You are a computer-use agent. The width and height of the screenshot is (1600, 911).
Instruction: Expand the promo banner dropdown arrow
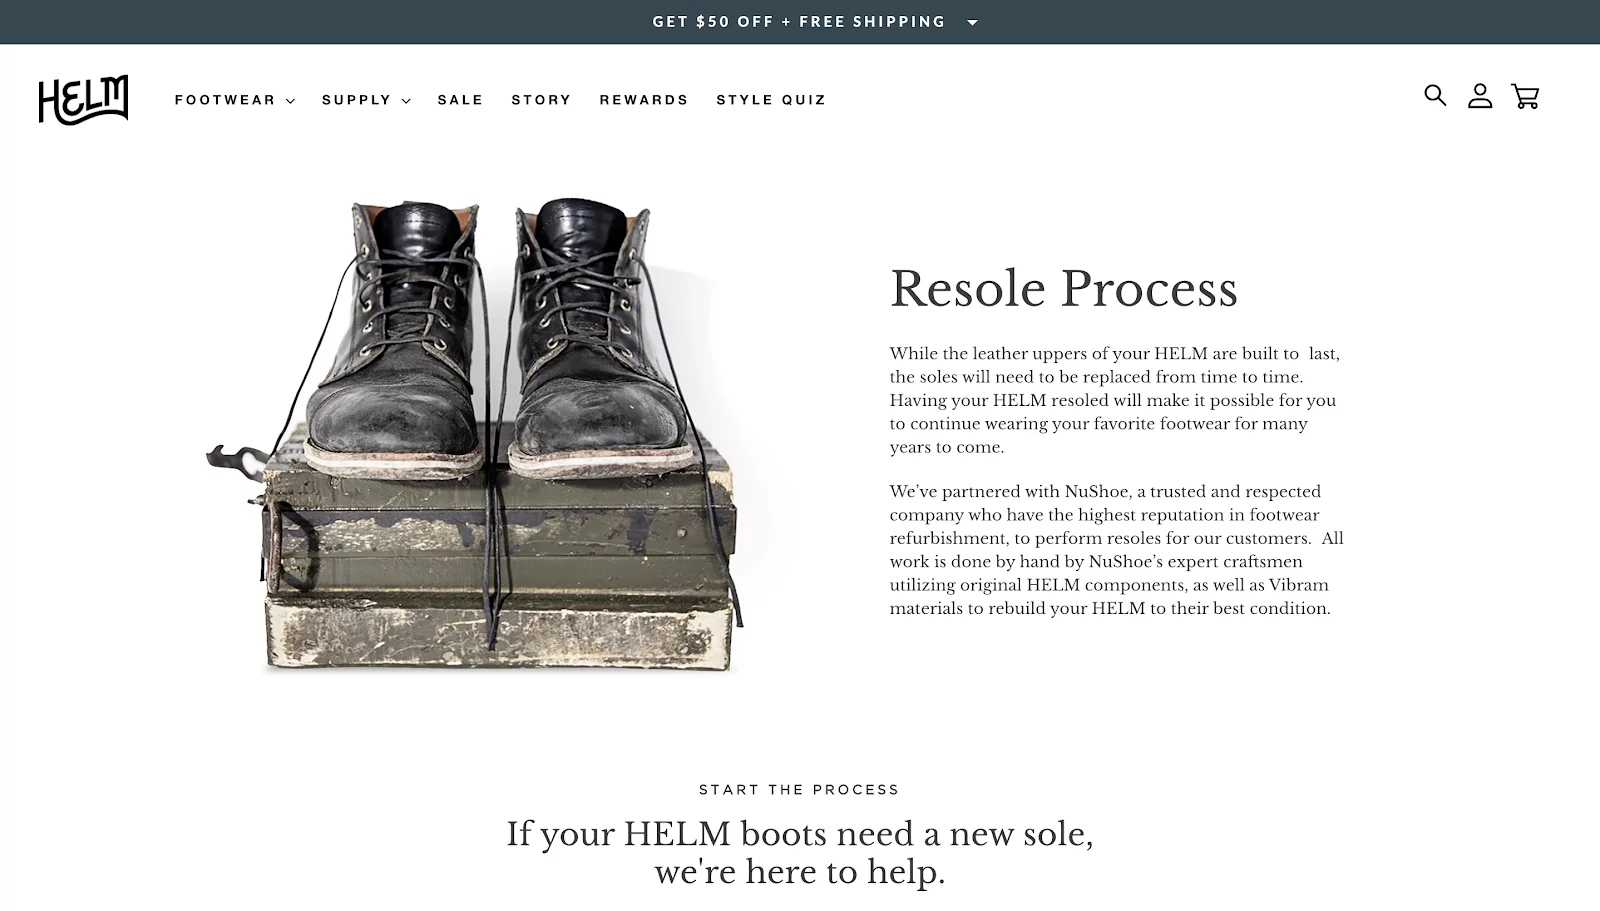pos(972,22)
